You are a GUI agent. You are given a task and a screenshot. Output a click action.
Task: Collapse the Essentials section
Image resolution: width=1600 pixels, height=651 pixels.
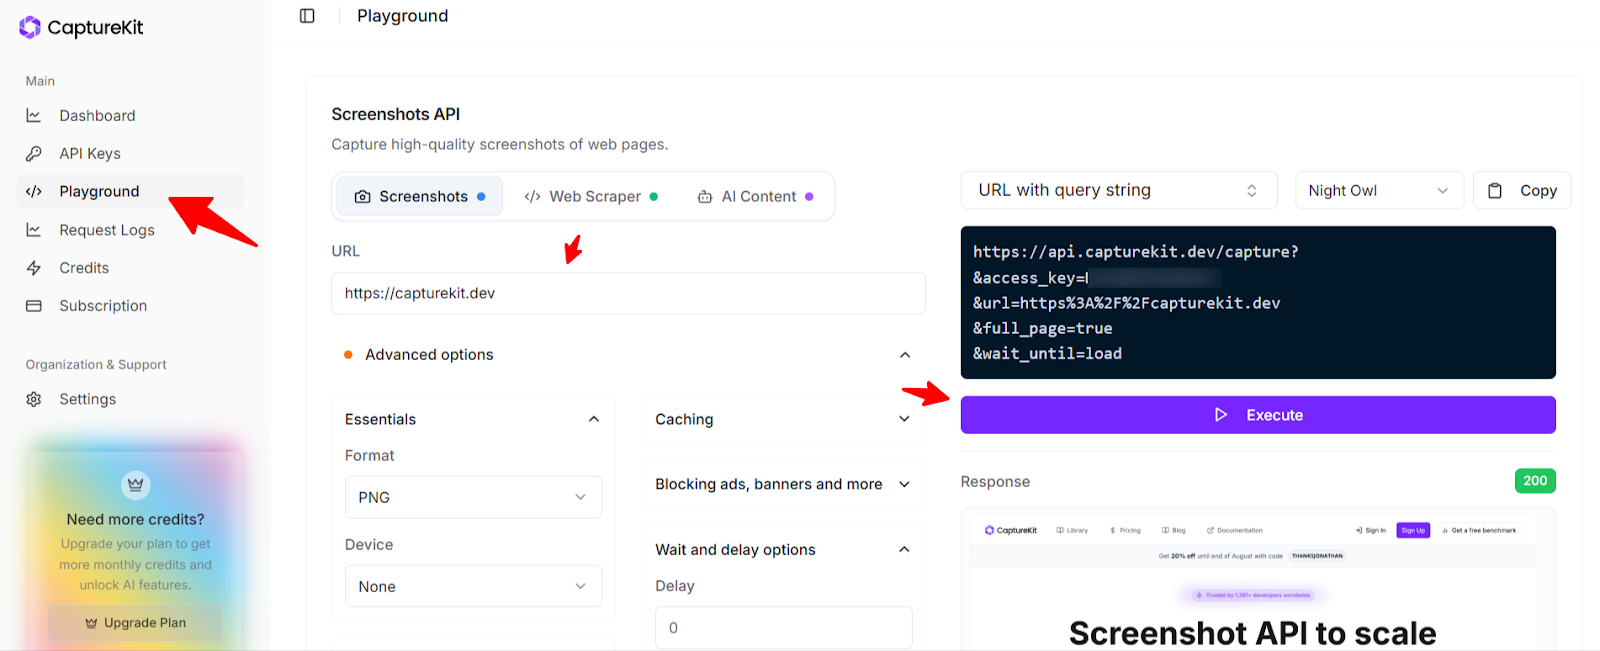[x=473, y=419]
